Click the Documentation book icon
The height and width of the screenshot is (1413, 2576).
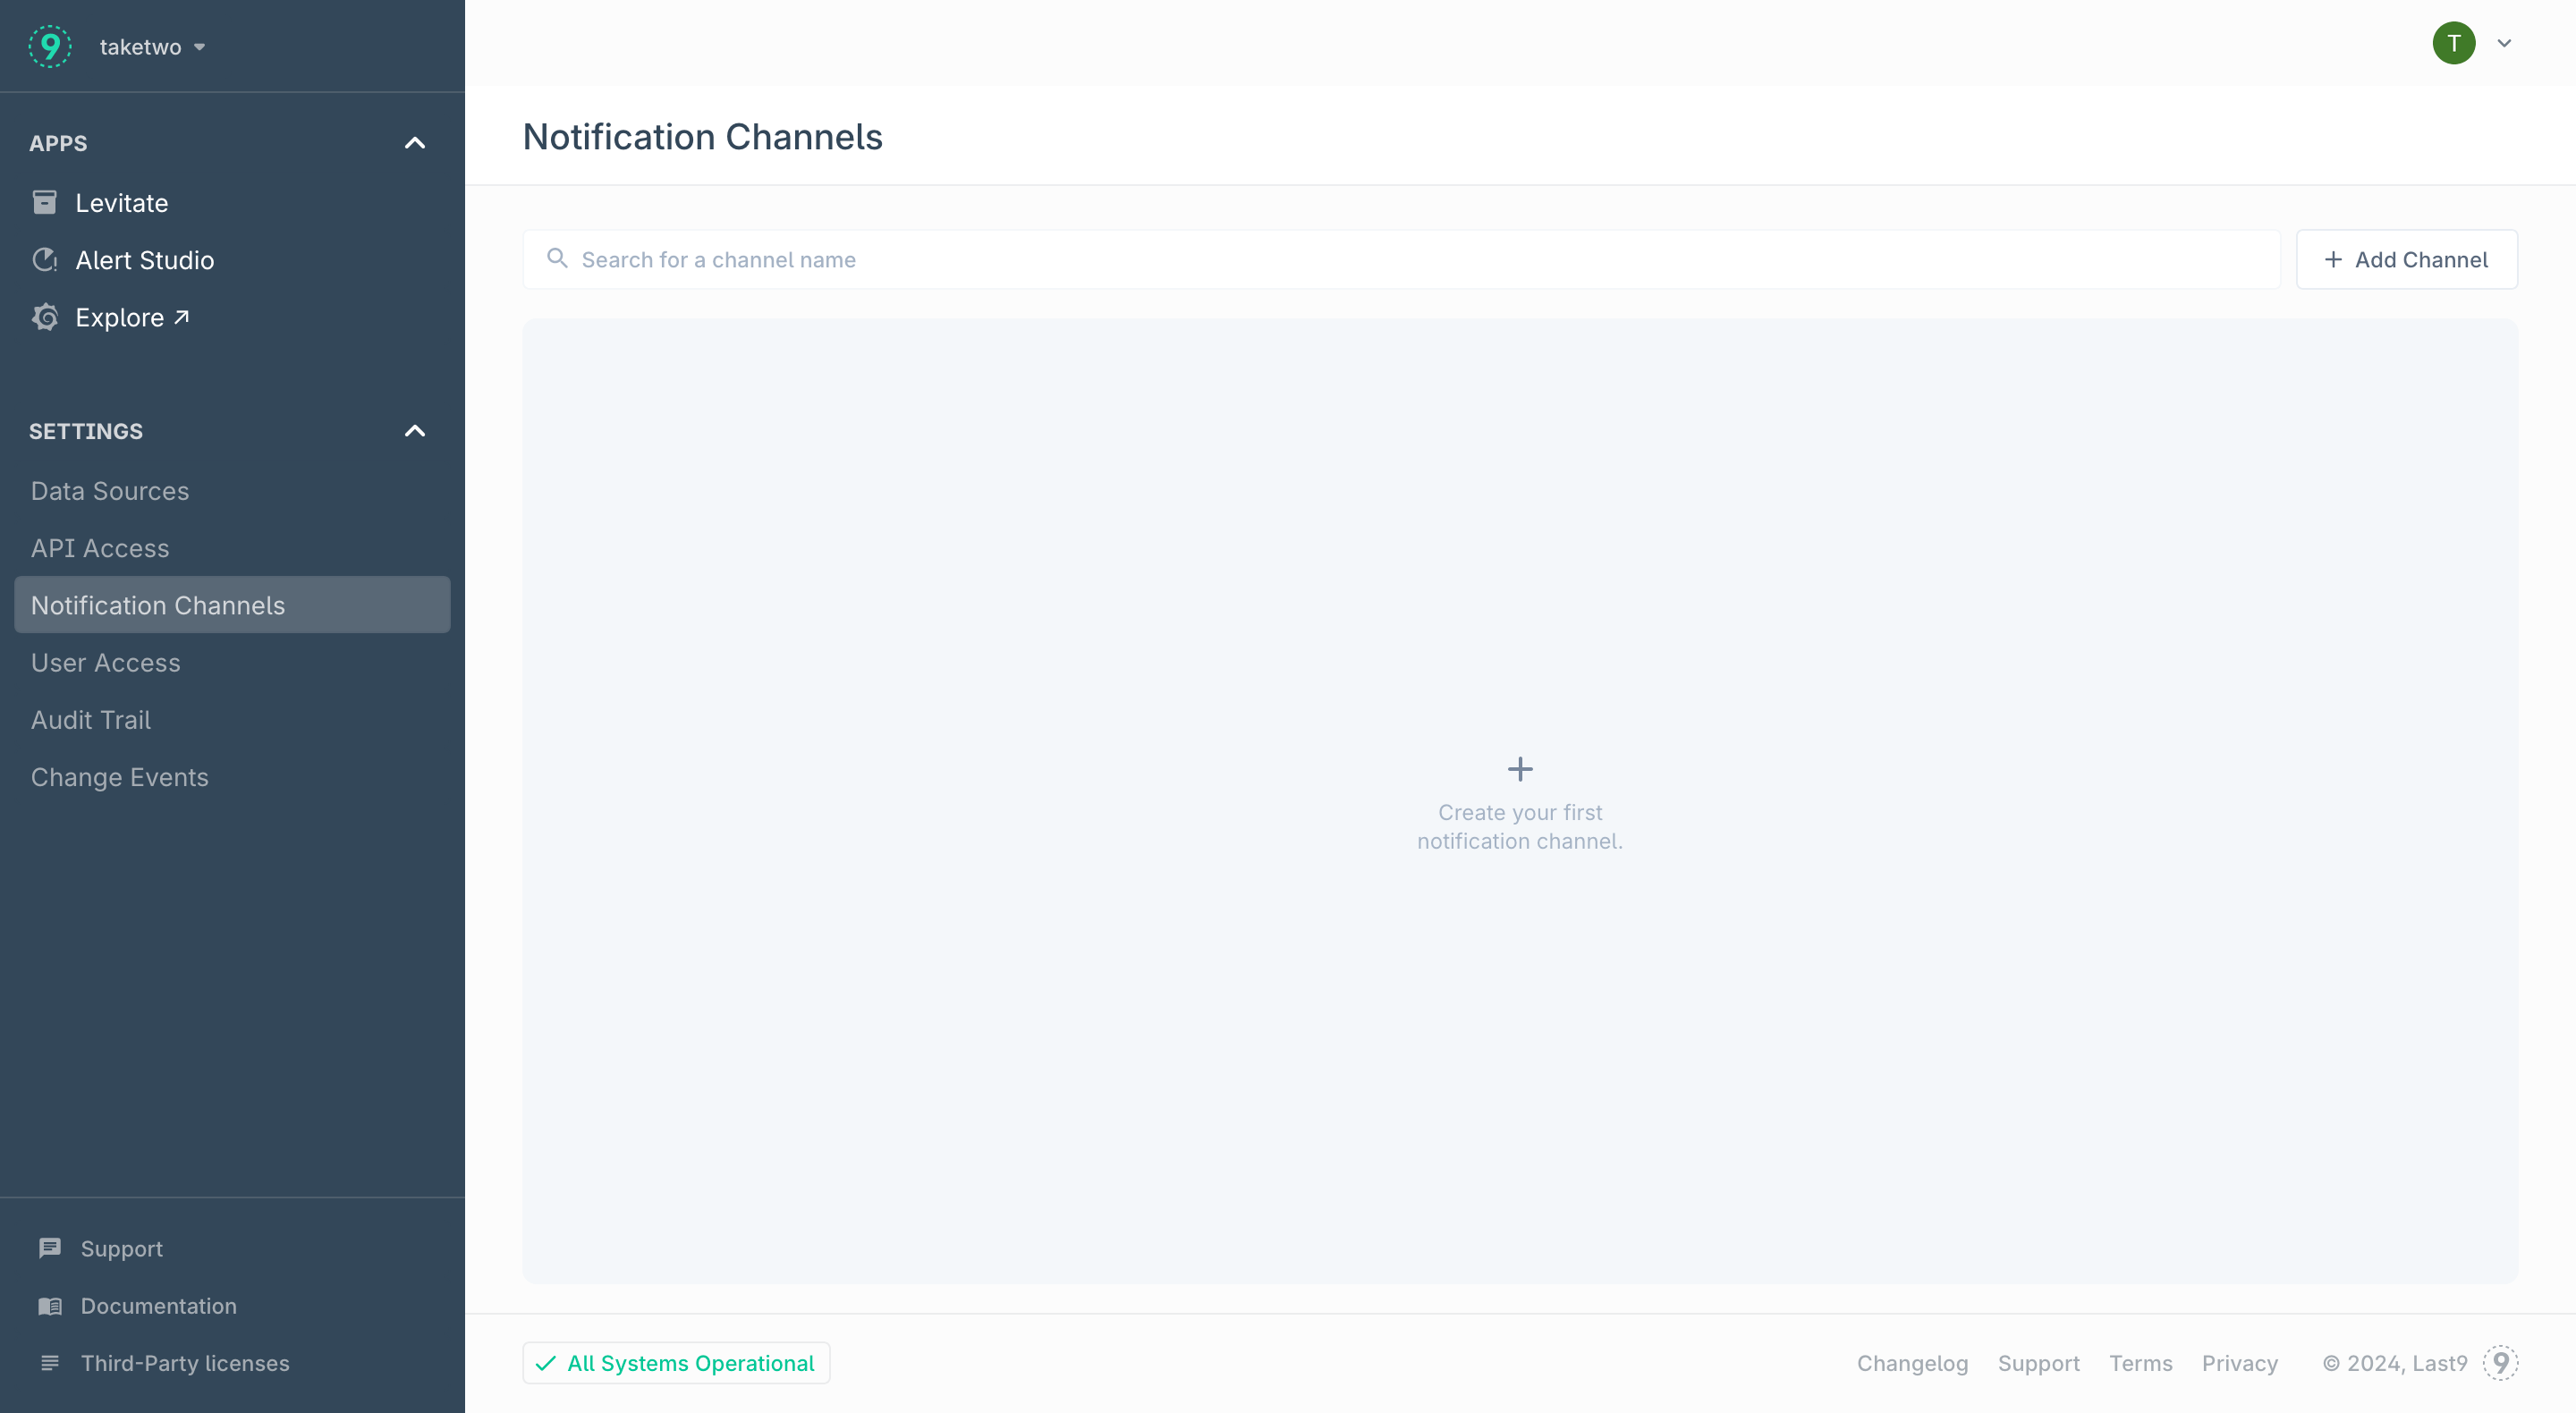click(x=48, y=1305)
